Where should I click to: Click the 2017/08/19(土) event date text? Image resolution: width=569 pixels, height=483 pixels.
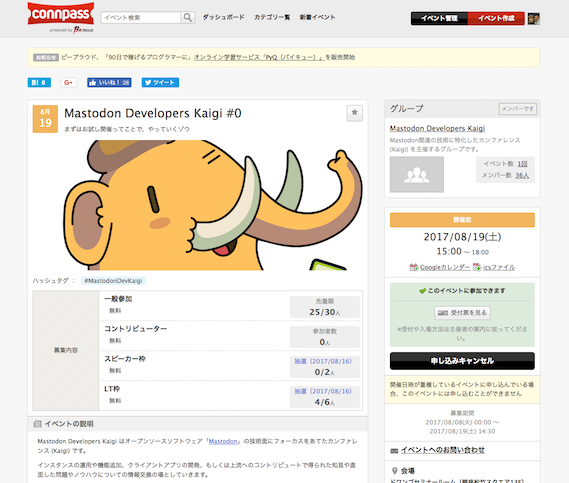click(x=462, y=237)
